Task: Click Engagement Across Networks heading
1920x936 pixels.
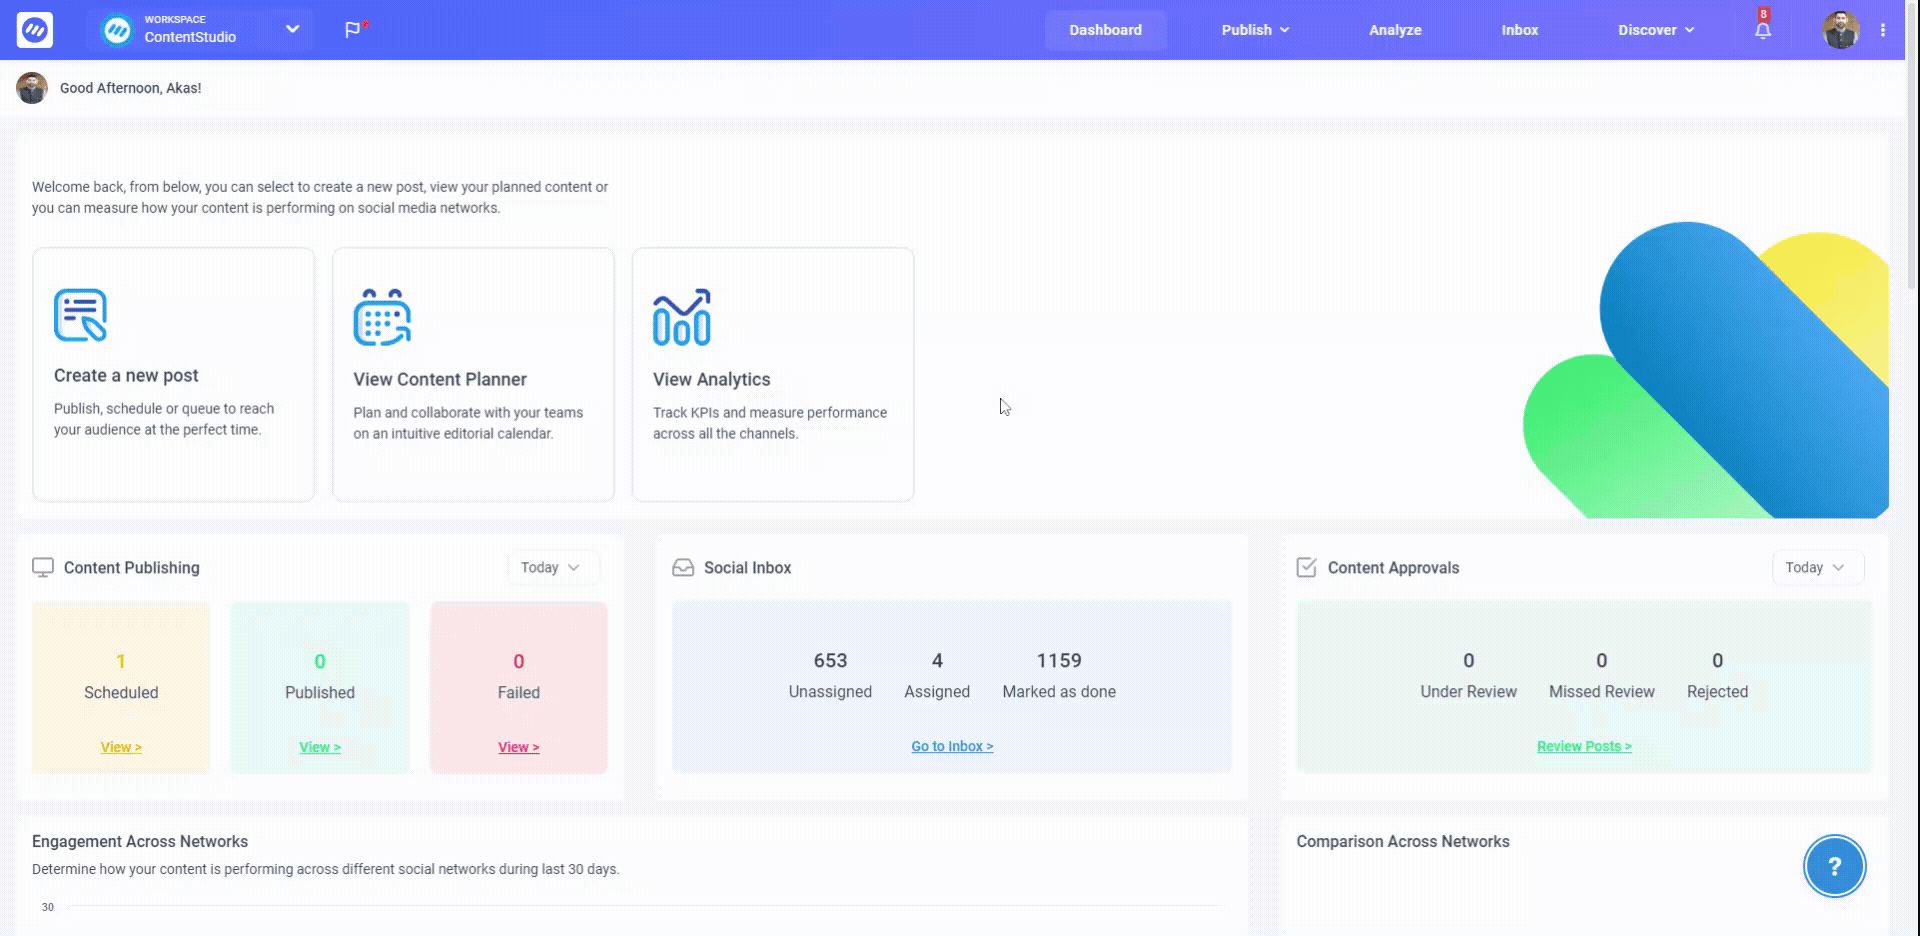Action: [x=140, y=841]
